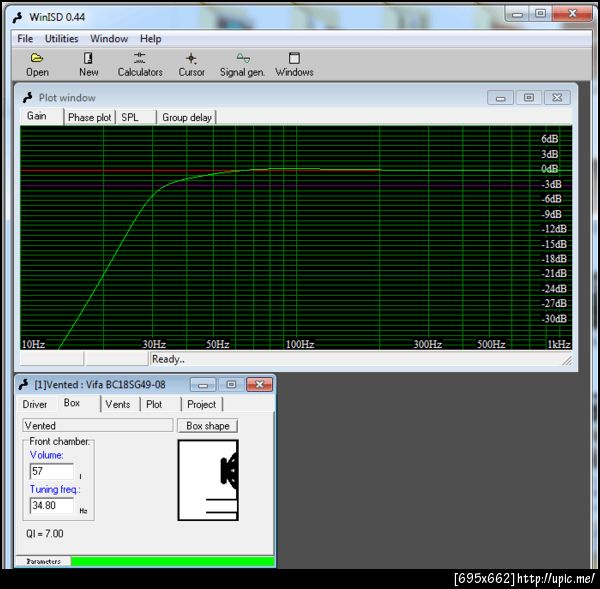Open the Vented box type combo box

[x=98, y=426]
